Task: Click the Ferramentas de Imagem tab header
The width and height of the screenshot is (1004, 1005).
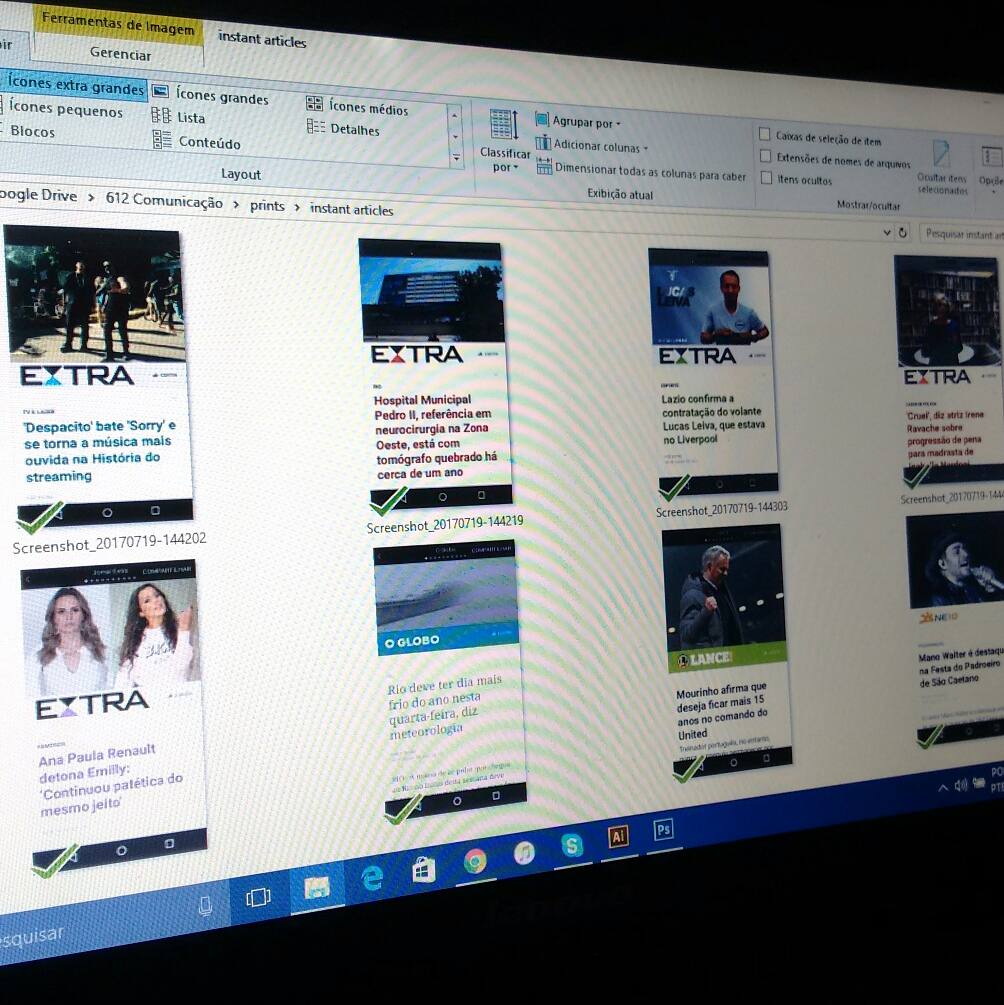Action: tap(118, 24)
